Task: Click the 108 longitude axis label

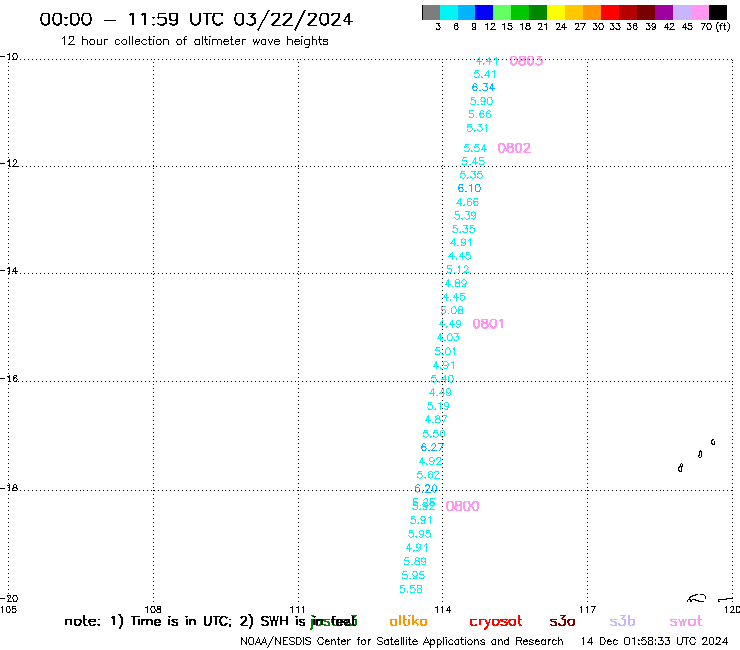Action: pos(153,609)
